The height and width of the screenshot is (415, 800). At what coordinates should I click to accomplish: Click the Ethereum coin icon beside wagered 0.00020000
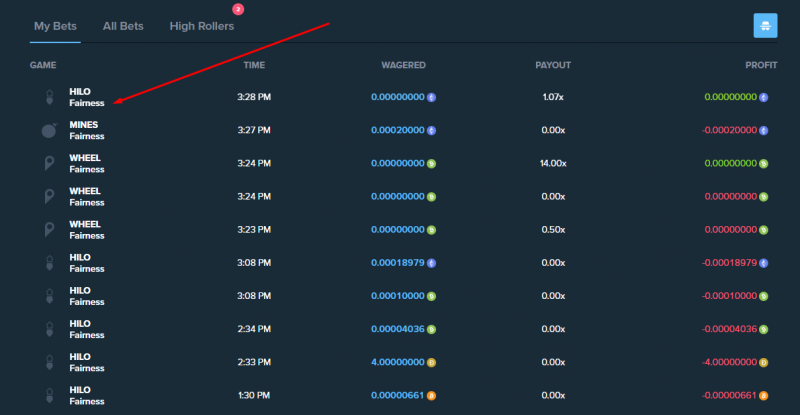tap(431, 130)
